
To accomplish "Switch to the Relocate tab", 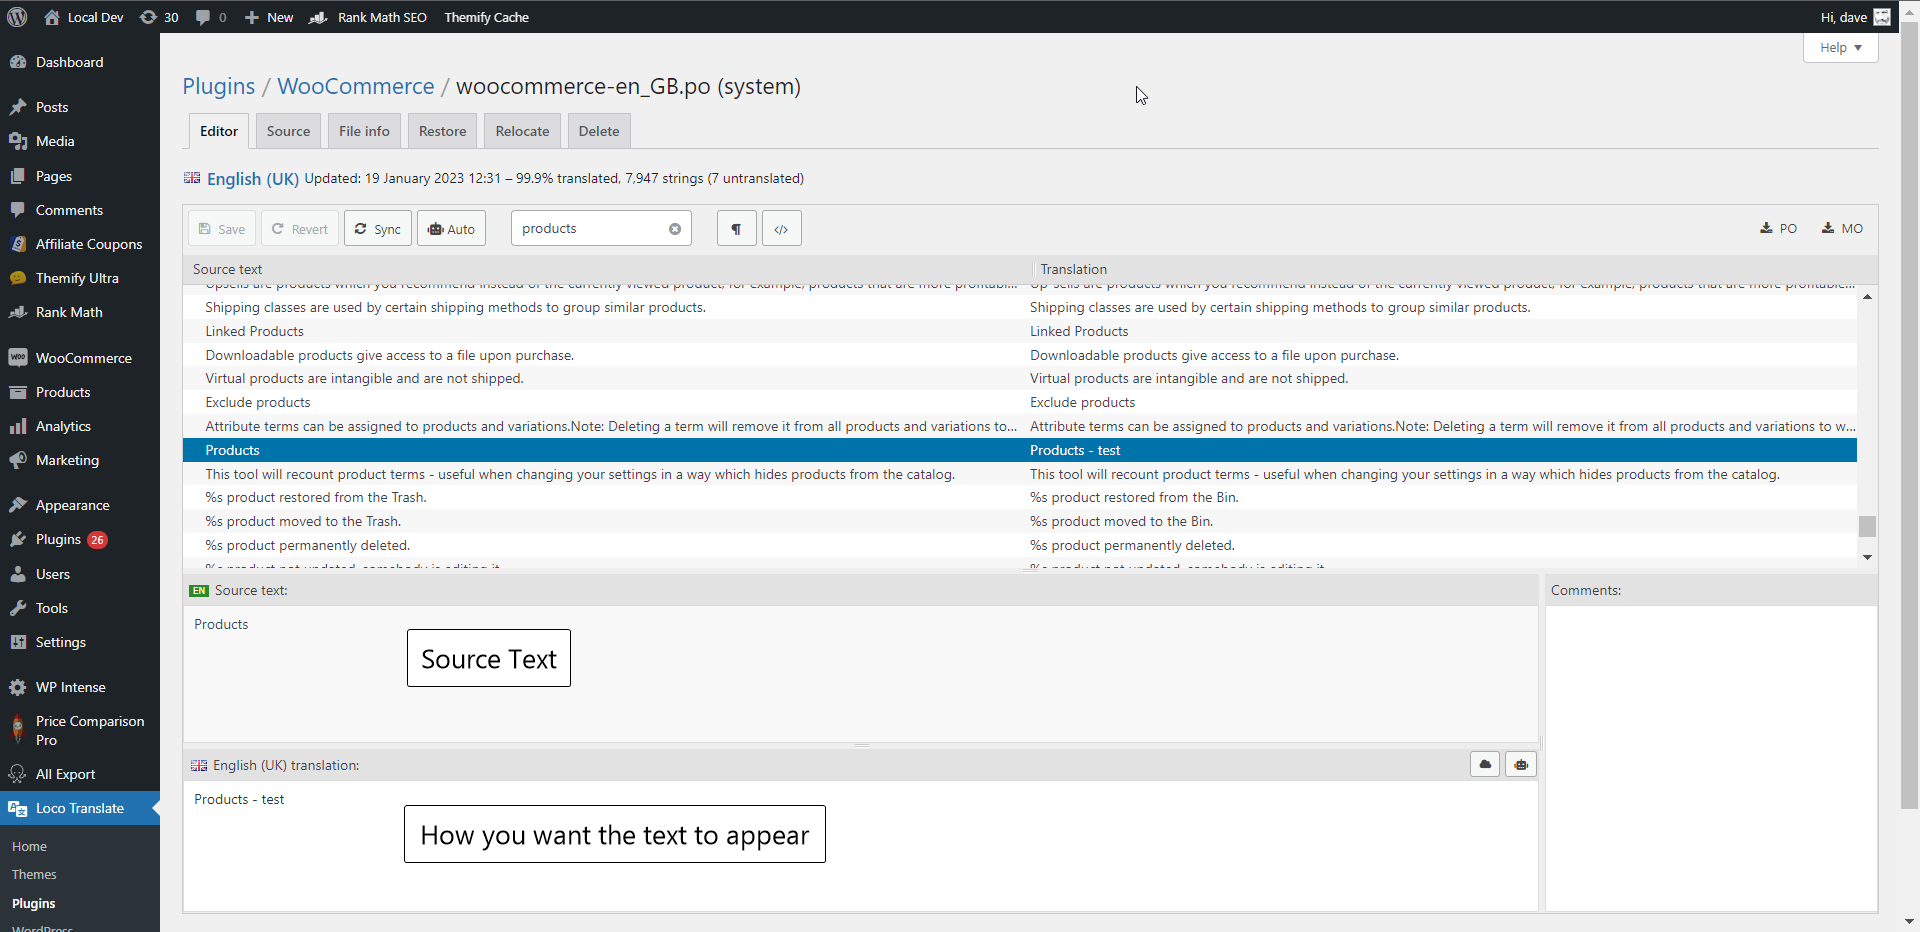I will click(x=522, y=131).
